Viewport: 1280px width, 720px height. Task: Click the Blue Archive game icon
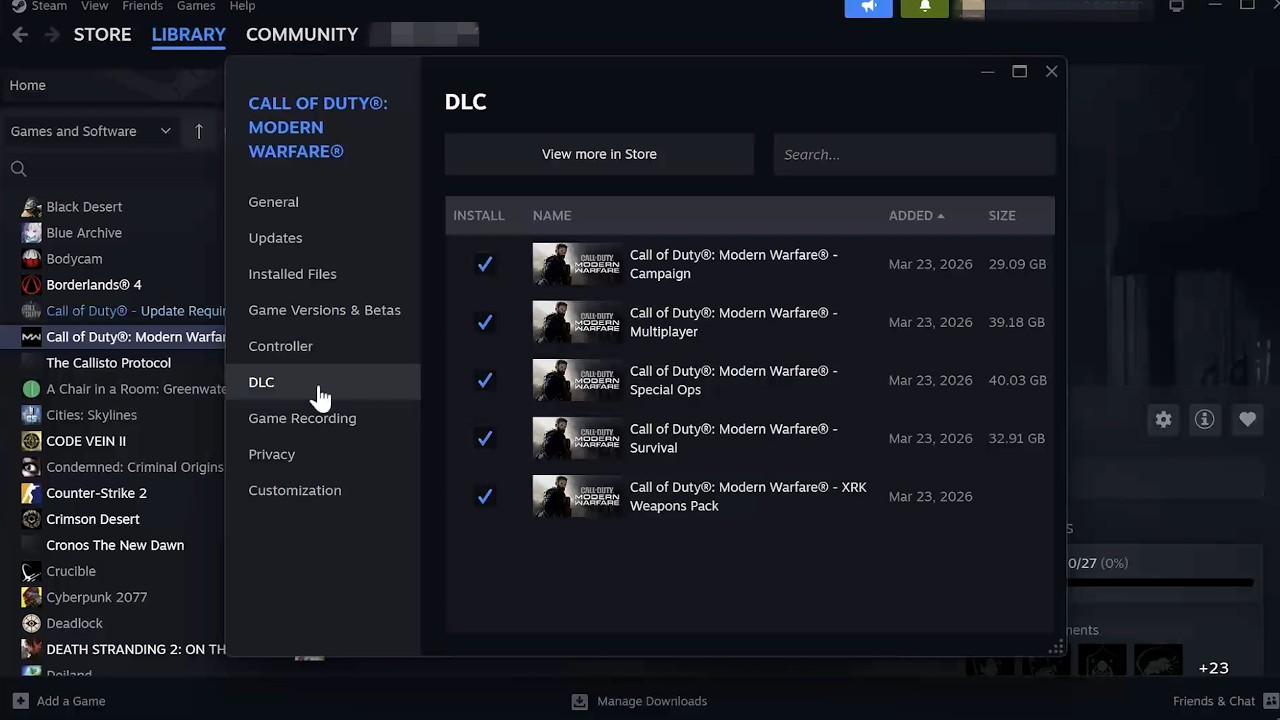31,233
